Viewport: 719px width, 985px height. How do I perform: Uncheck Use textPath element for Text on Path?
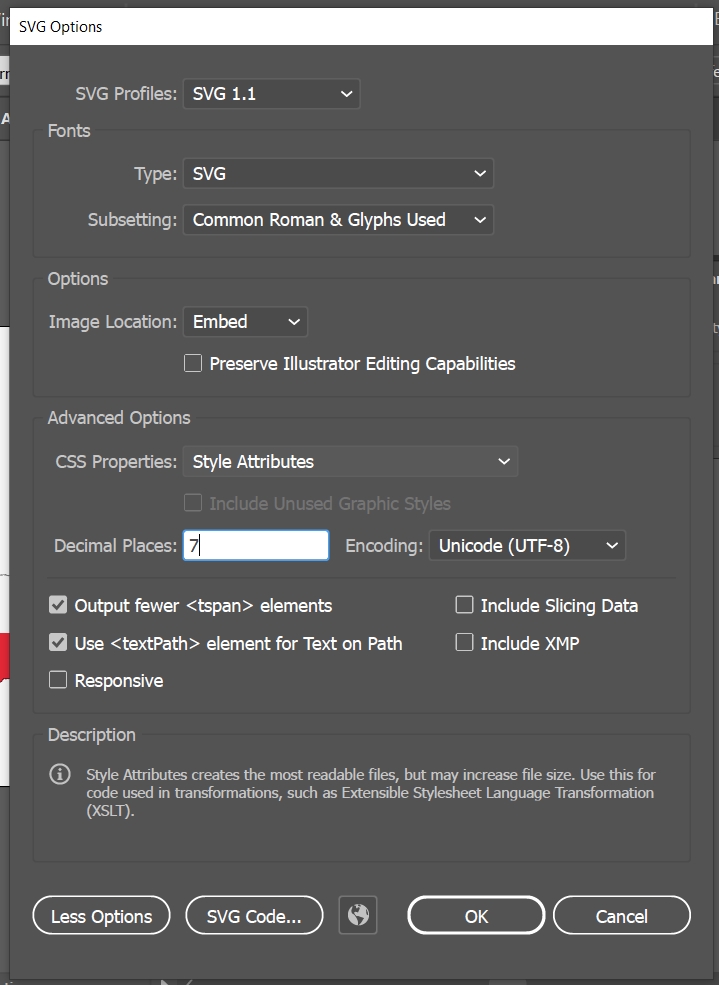pos(57,642)
